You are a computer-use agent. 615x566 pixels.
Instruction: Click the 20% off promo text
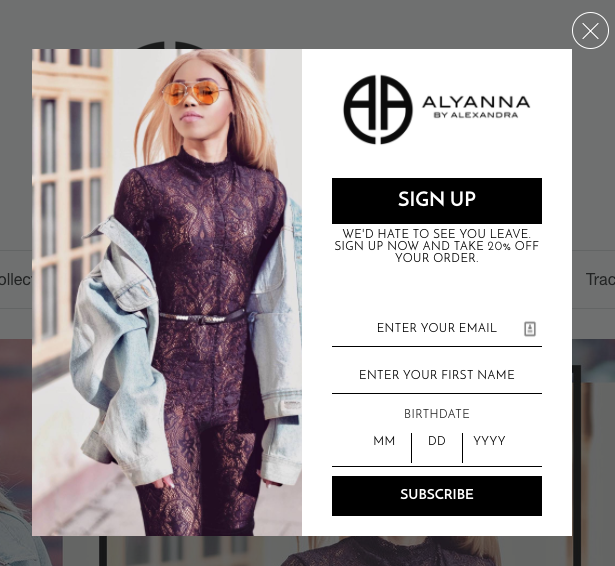click(437, 246)
